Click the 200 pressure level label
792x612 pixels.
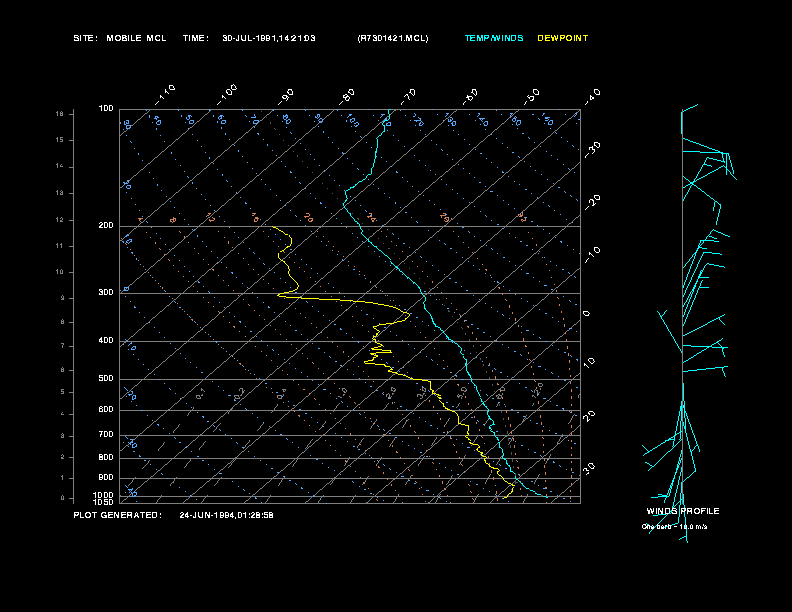click(106, 226)
